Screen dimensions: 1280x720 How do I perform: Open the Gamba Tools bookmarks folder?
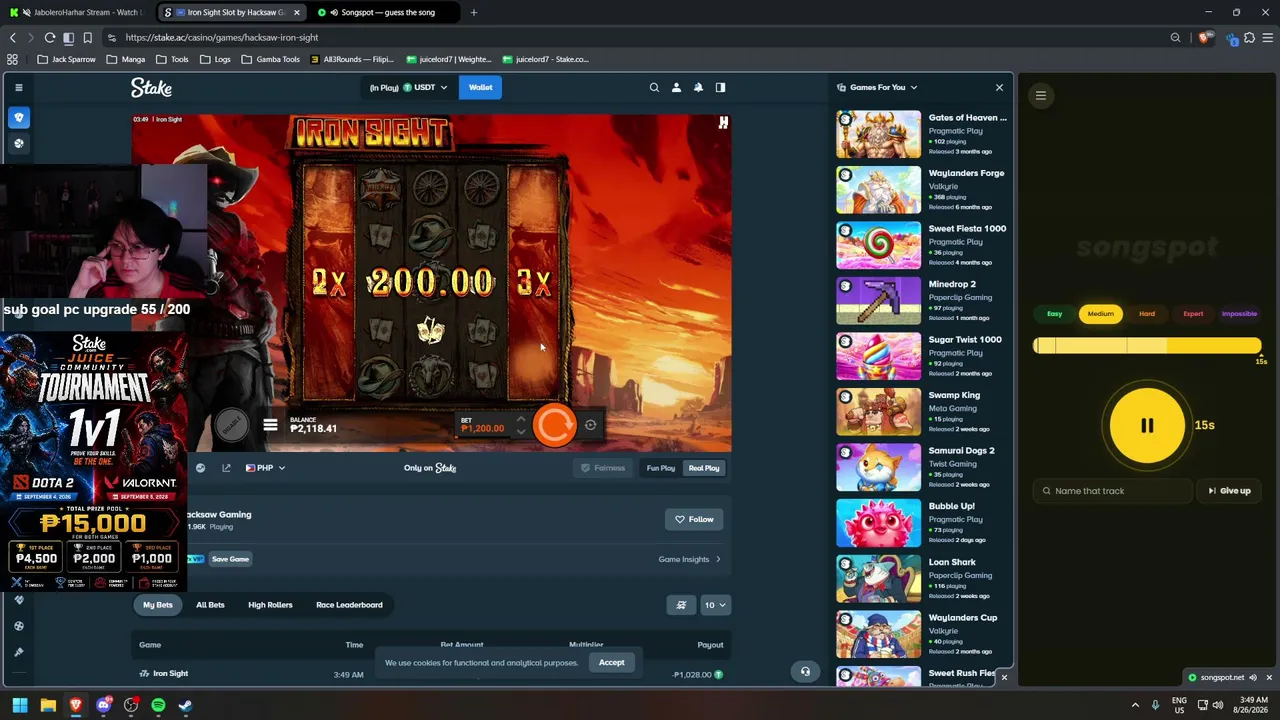pos(270,60)
